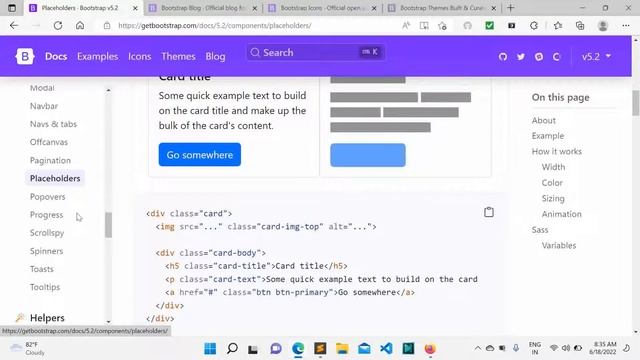Open File Explorer from taskbar
This screenshot has width=640, height=360.
point(342,349)
